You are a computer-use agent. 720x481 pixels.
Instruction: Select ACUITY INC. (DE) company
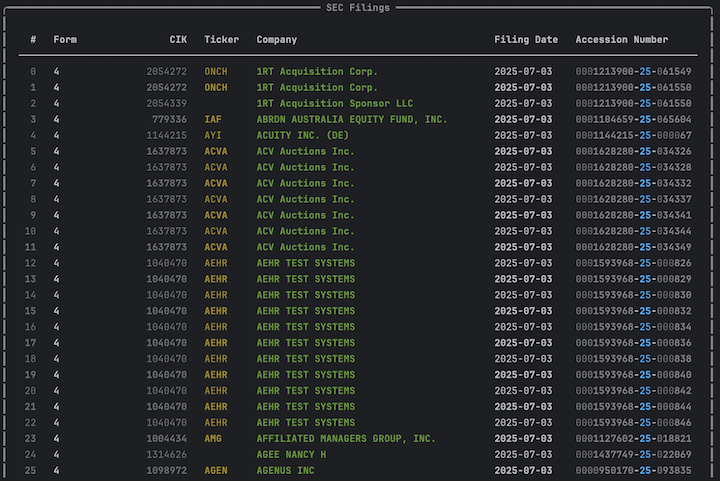[x=303, y=135]
